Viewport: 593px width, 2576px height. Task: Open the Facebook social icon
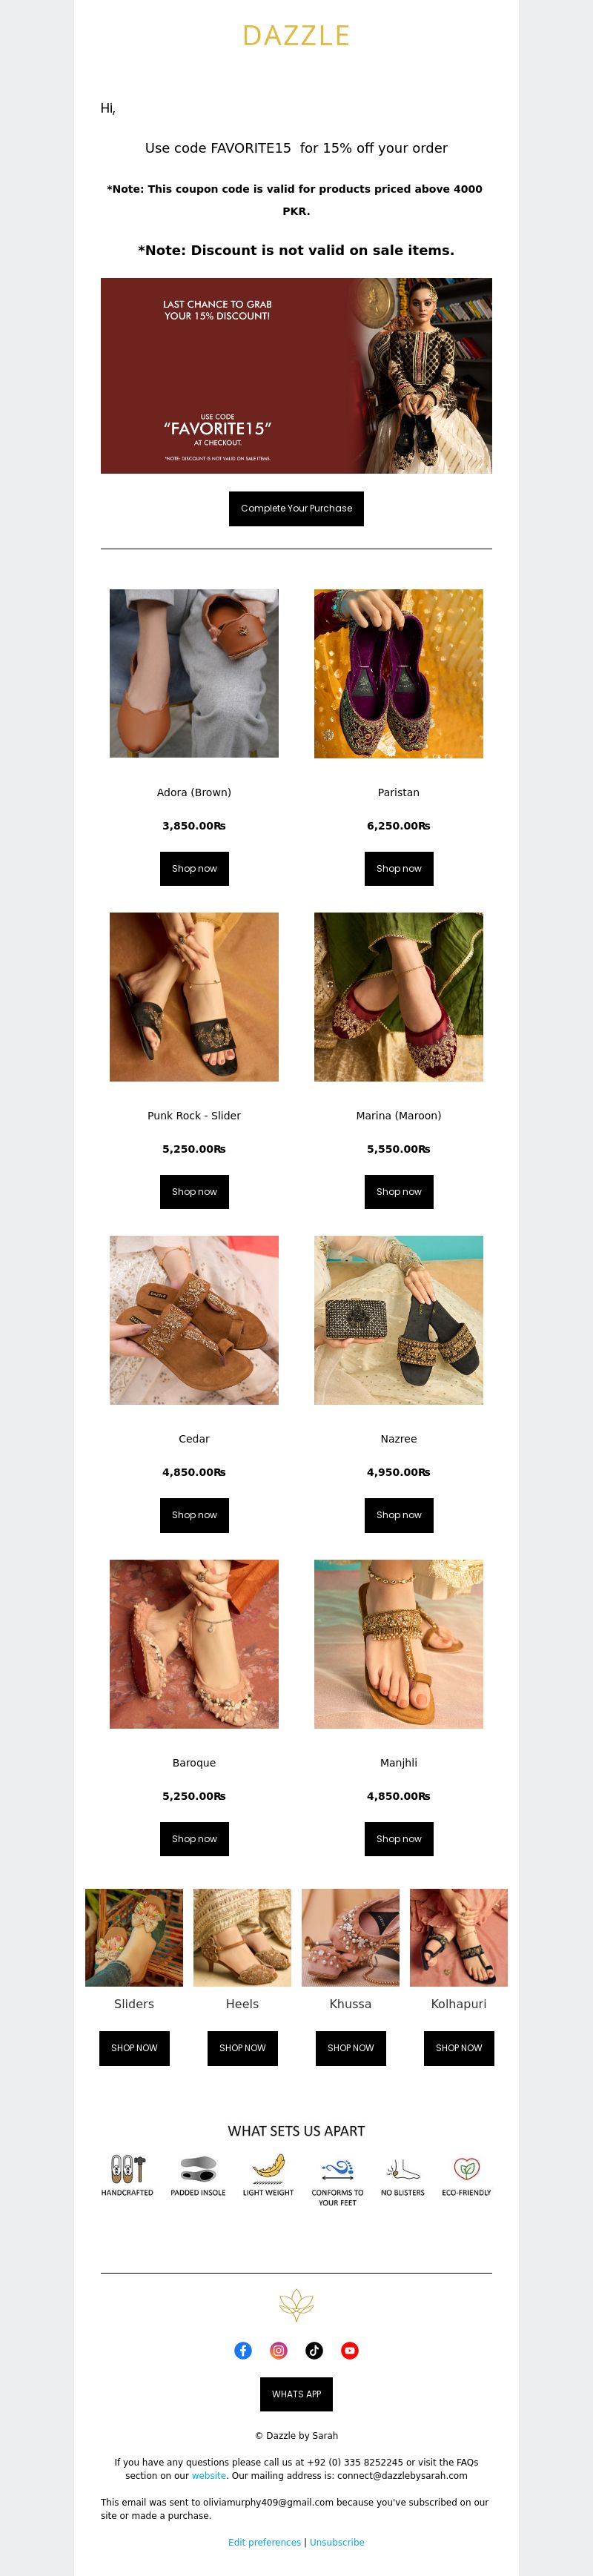(243, 2350)
